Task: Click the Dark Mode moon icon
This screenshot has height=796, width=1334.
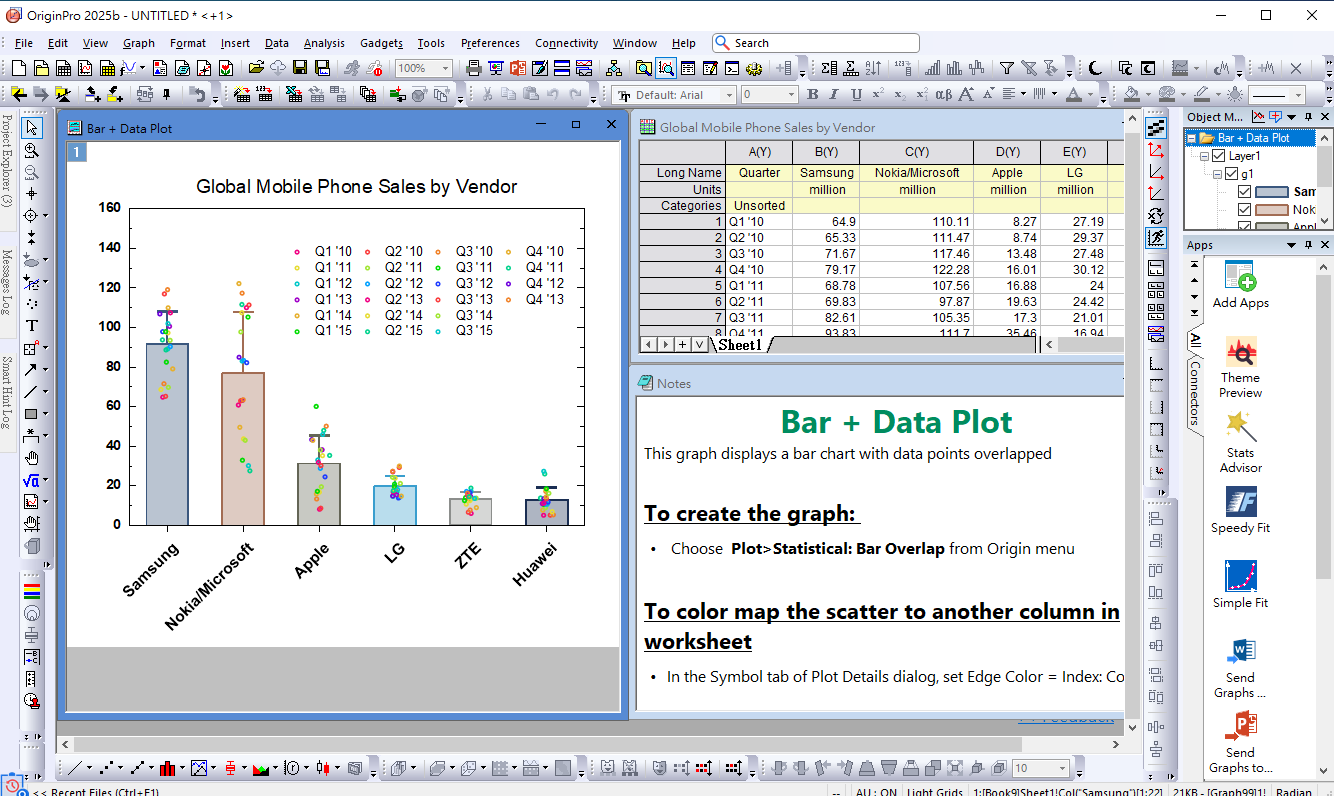Action: point(1095,68)
